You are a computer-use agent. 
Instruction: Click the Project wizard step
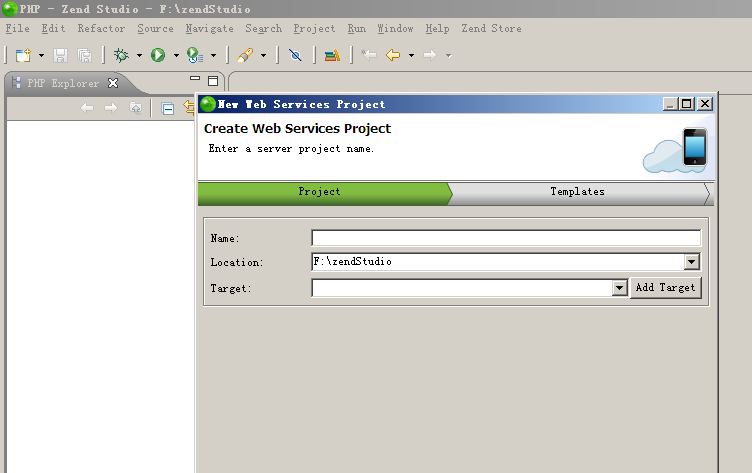pyautogui.click(x=325, y=194)
